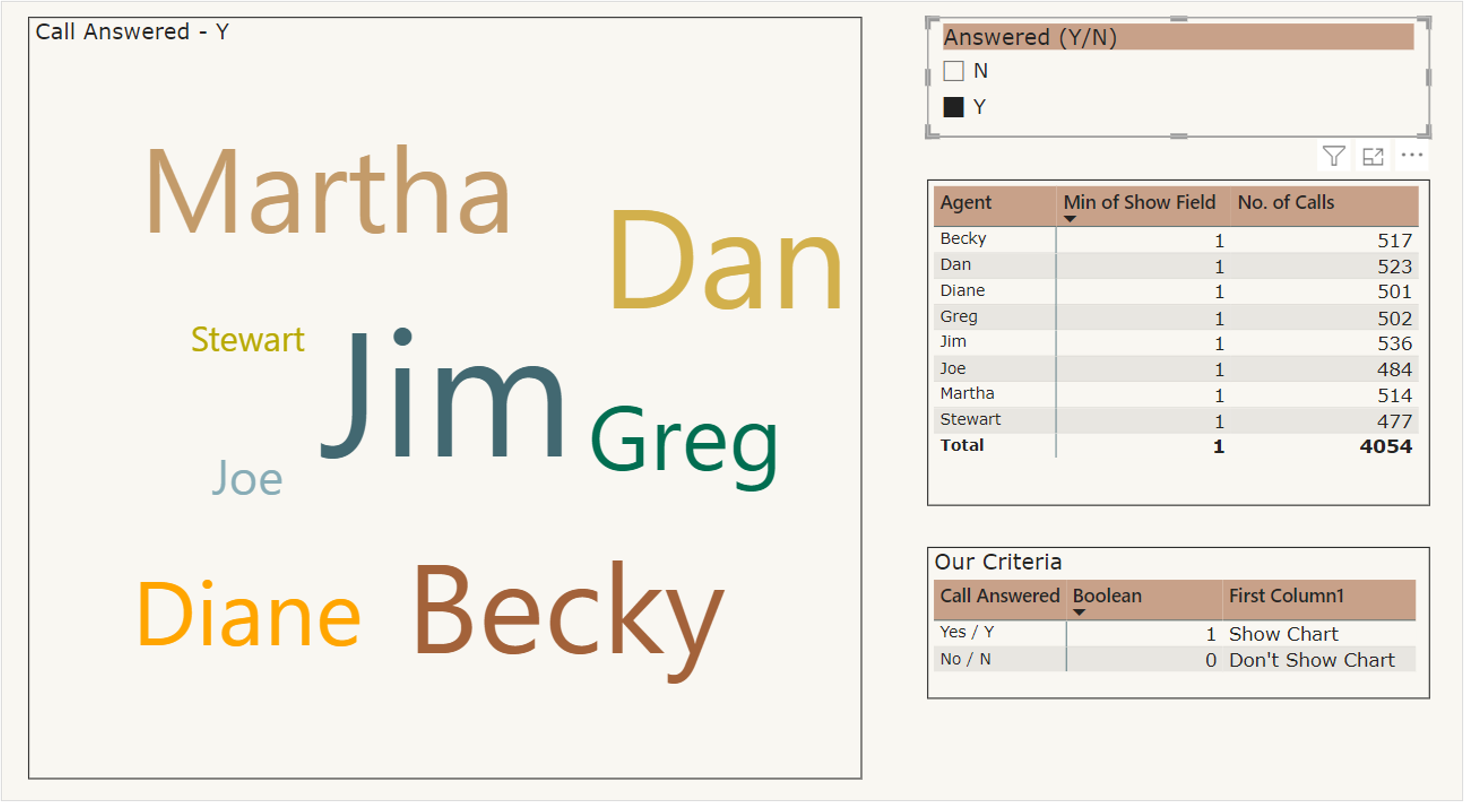The image size is (1464, 802).
Task: Click sort arrow under the Boolean header
Action: tap(1079, 612)
